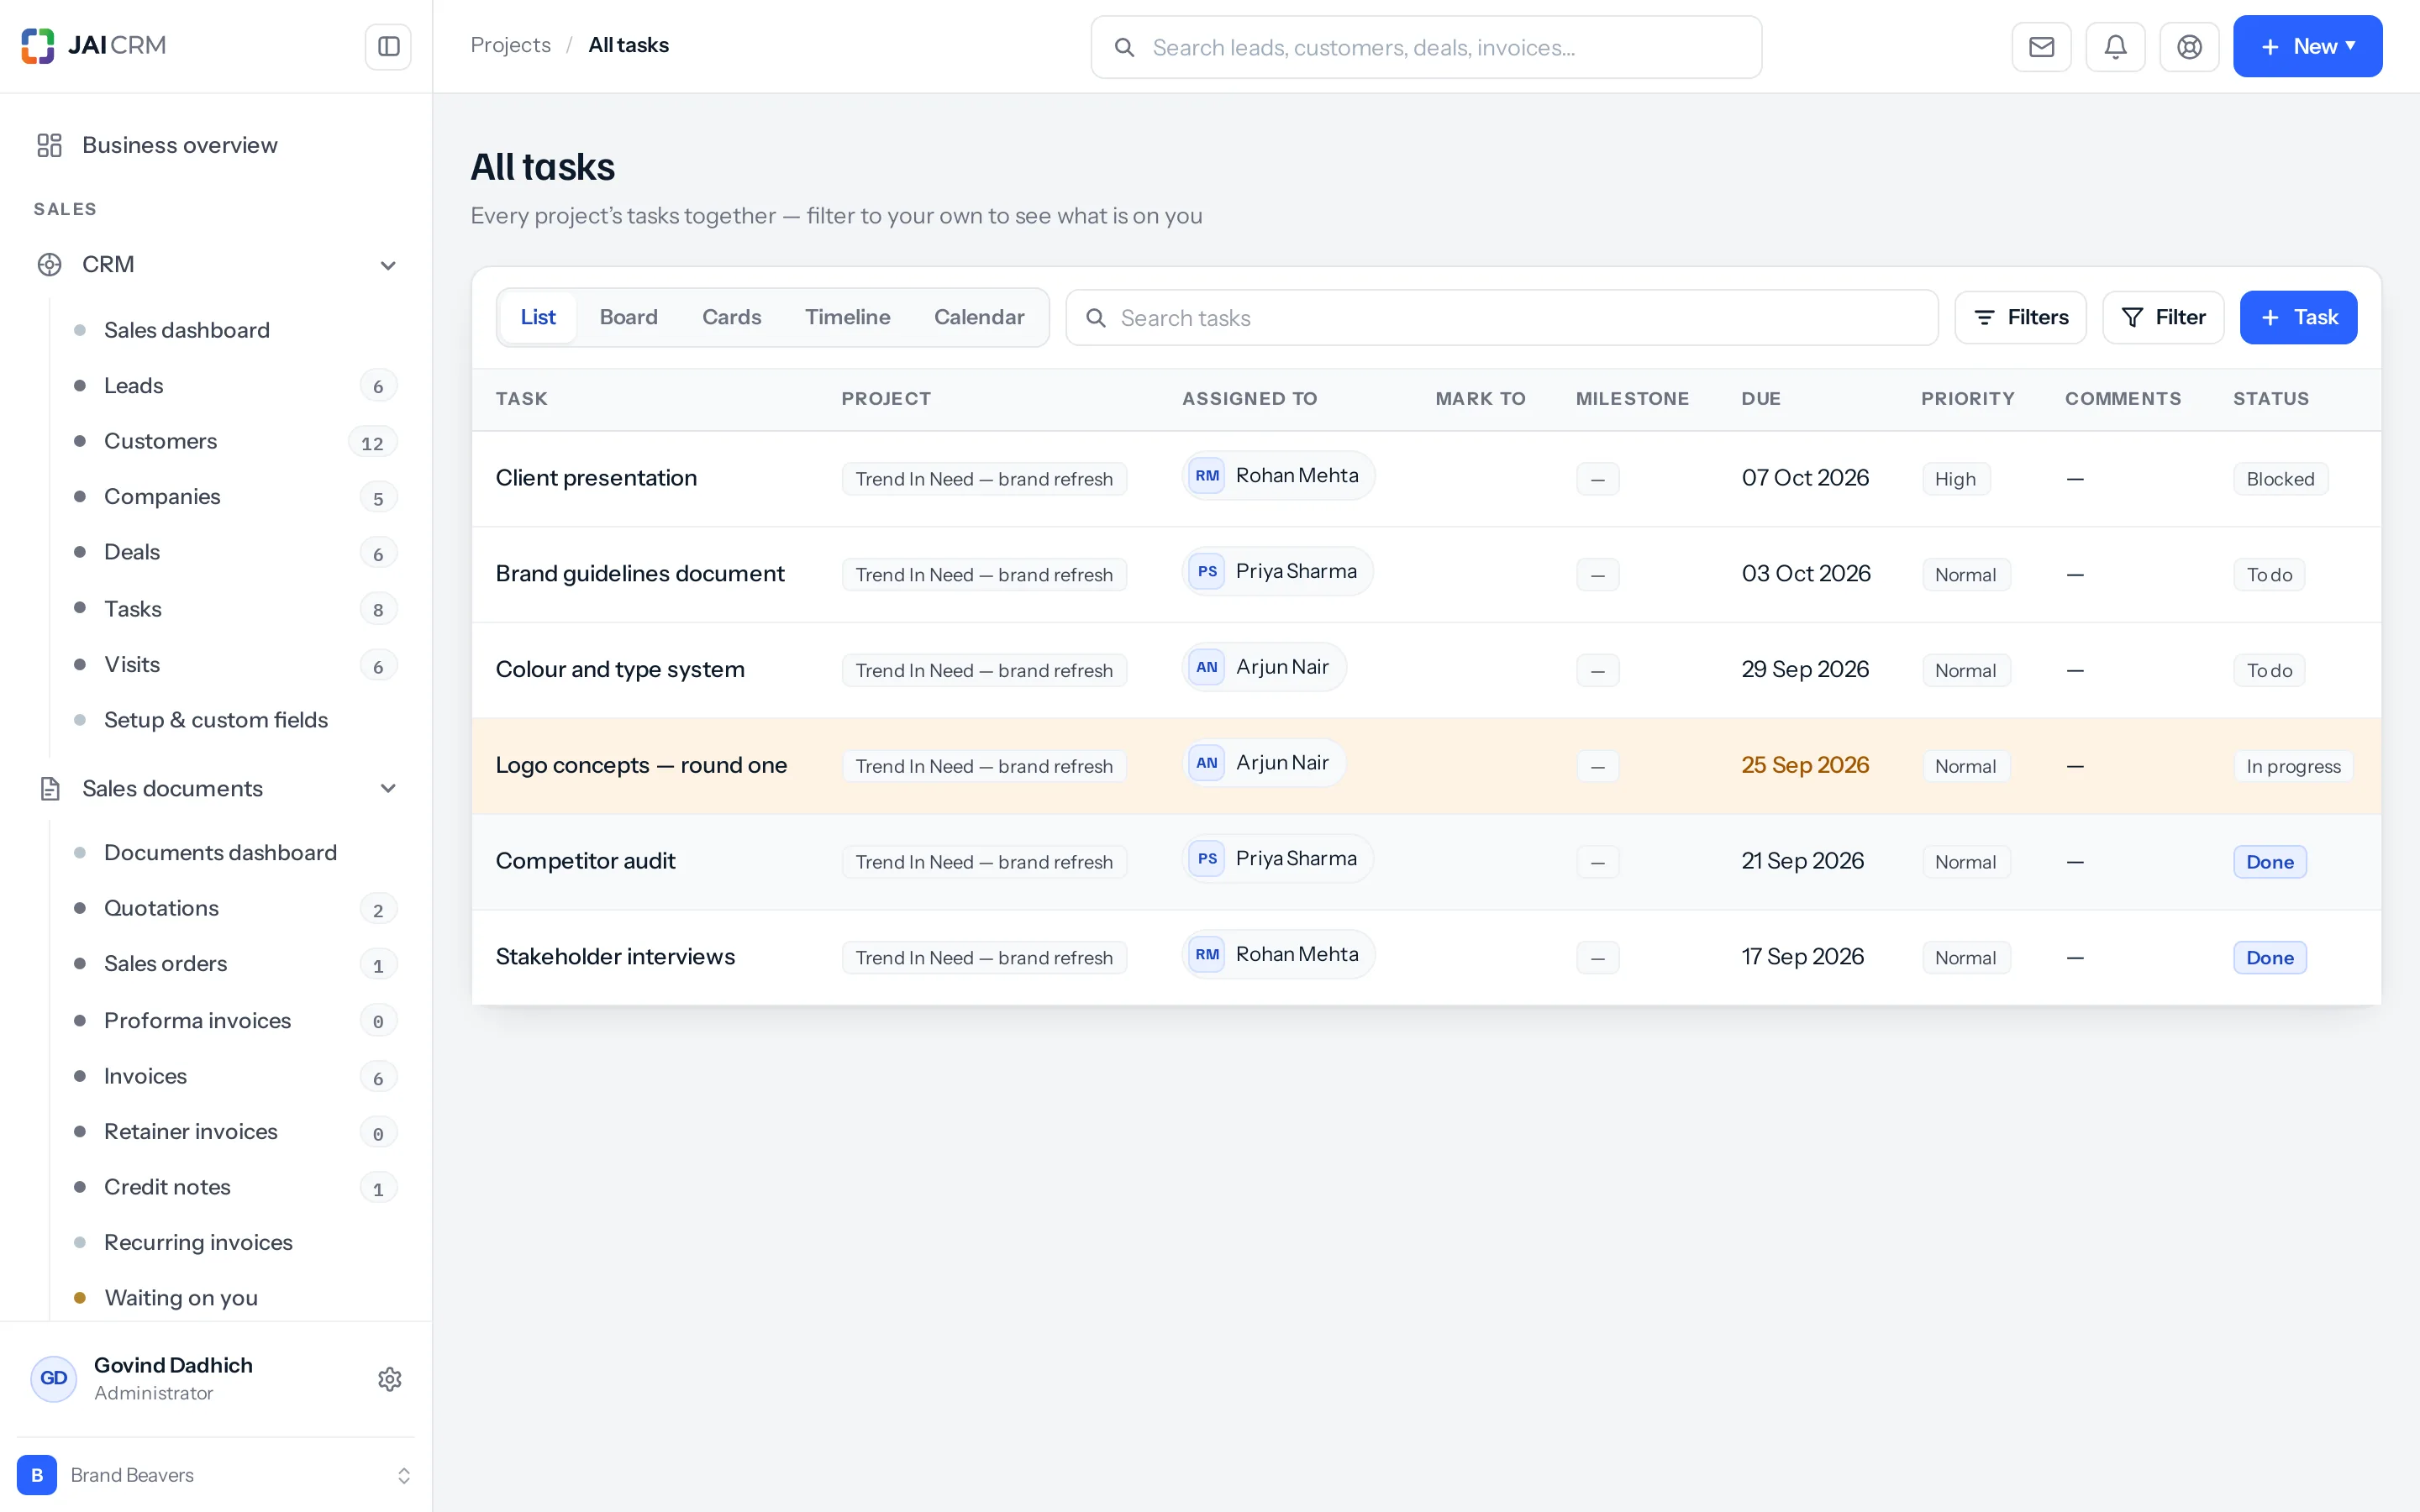
Task: Switch to the Calendar view tab
Action: pos(979,318)
